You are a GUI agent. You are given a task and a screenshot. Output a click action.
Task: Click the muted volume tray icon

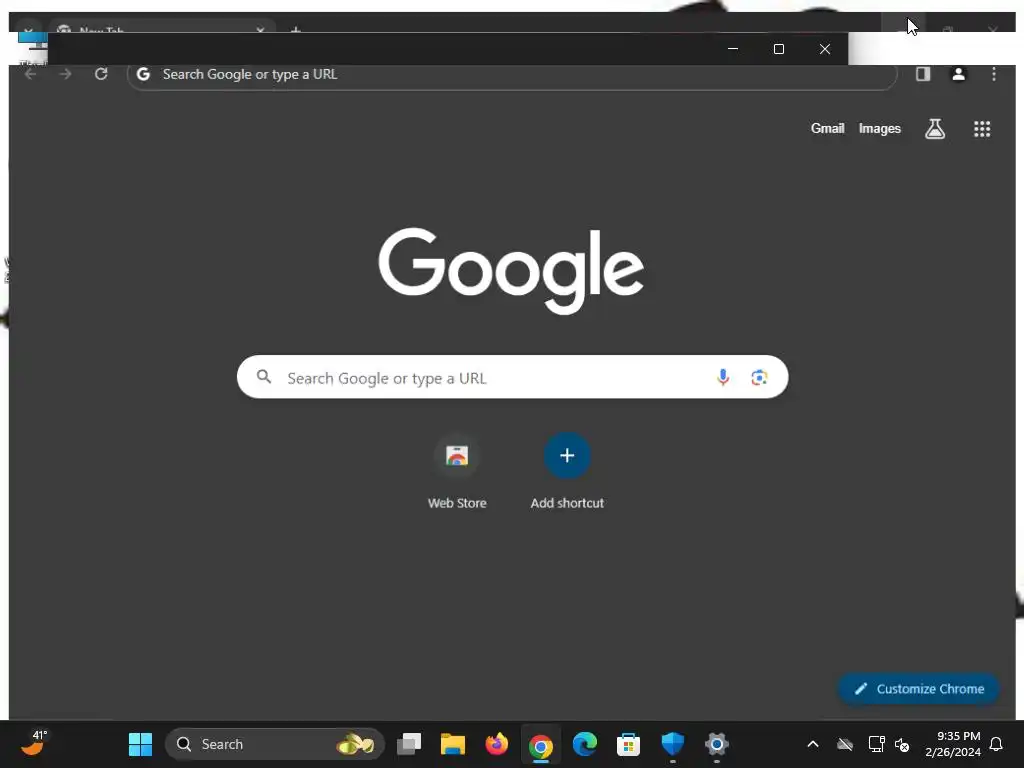[902, 744]
